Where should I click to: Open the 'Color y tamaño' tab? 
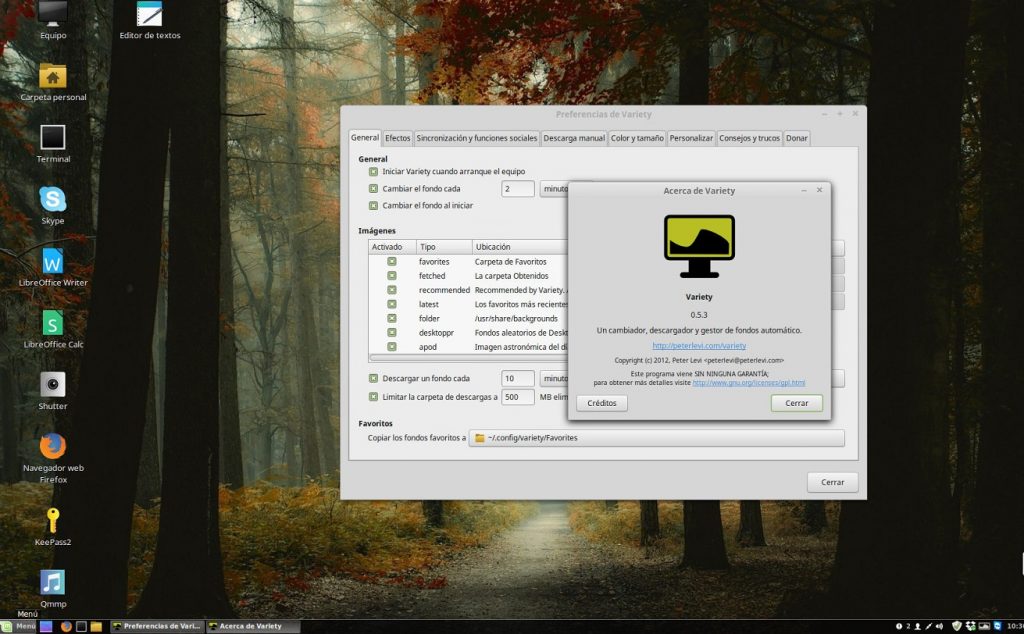click(636, 138)
